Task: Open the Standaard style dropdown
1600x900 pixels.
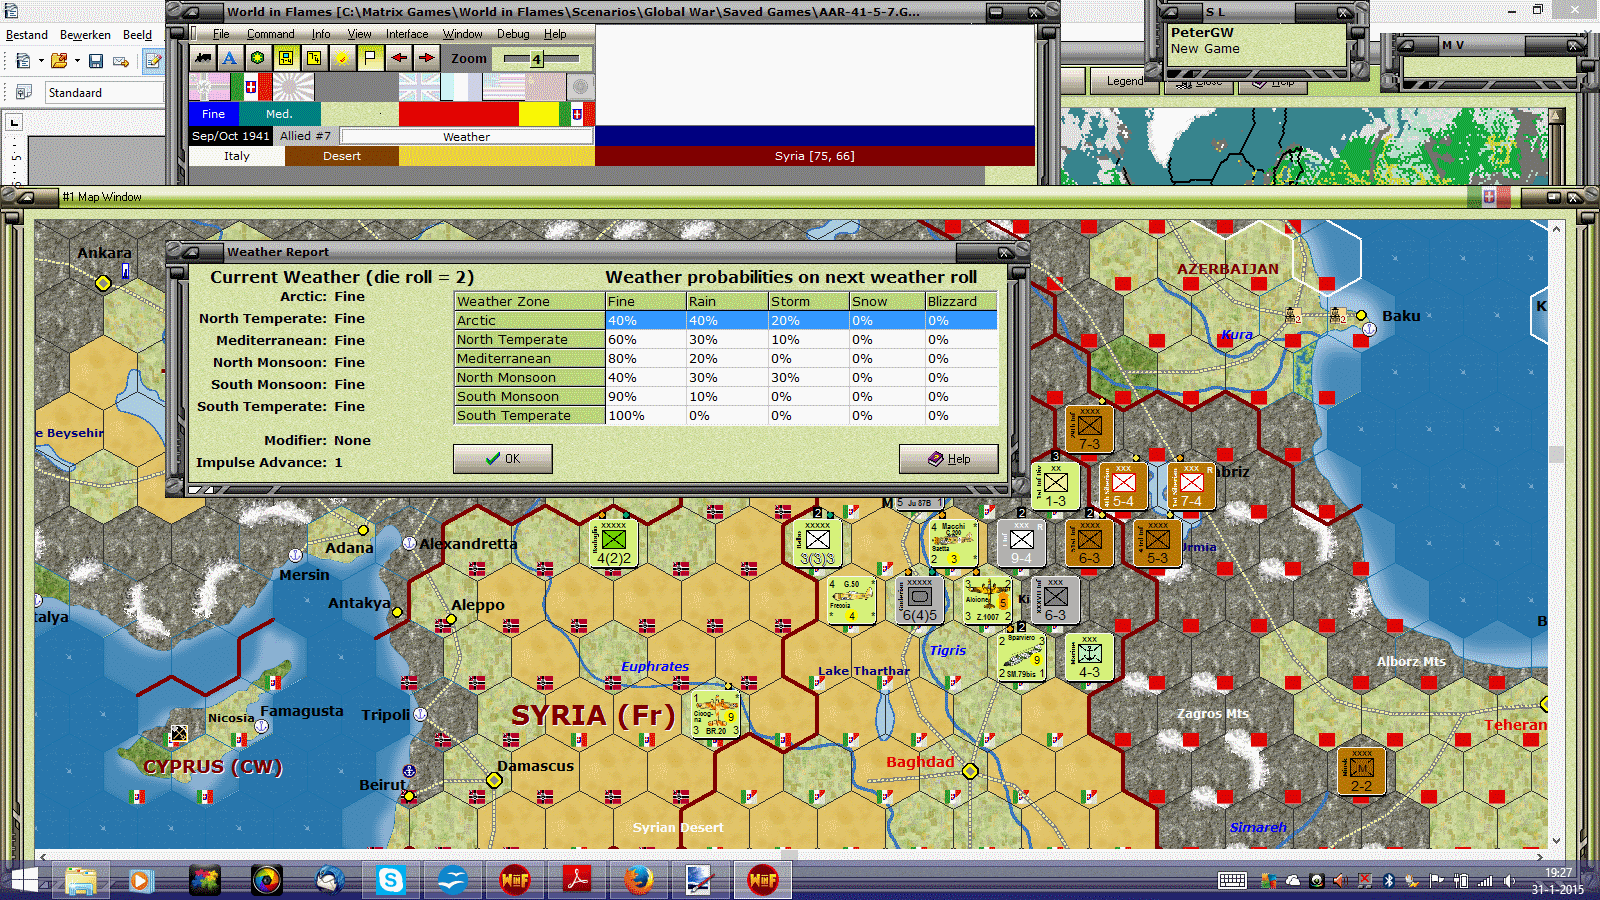Action: tap(104, 93)
